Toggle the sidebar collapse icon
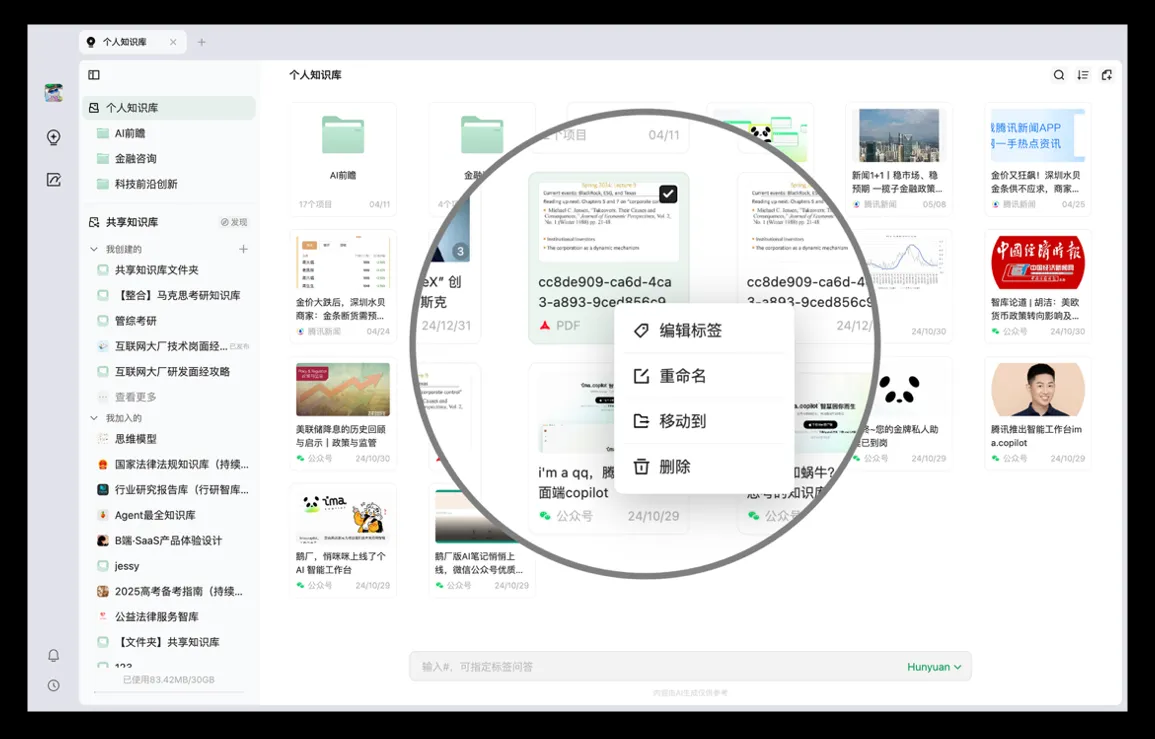Image resolution: width=1155 pixels, height=739 pixels. click(x=94, y=75)
